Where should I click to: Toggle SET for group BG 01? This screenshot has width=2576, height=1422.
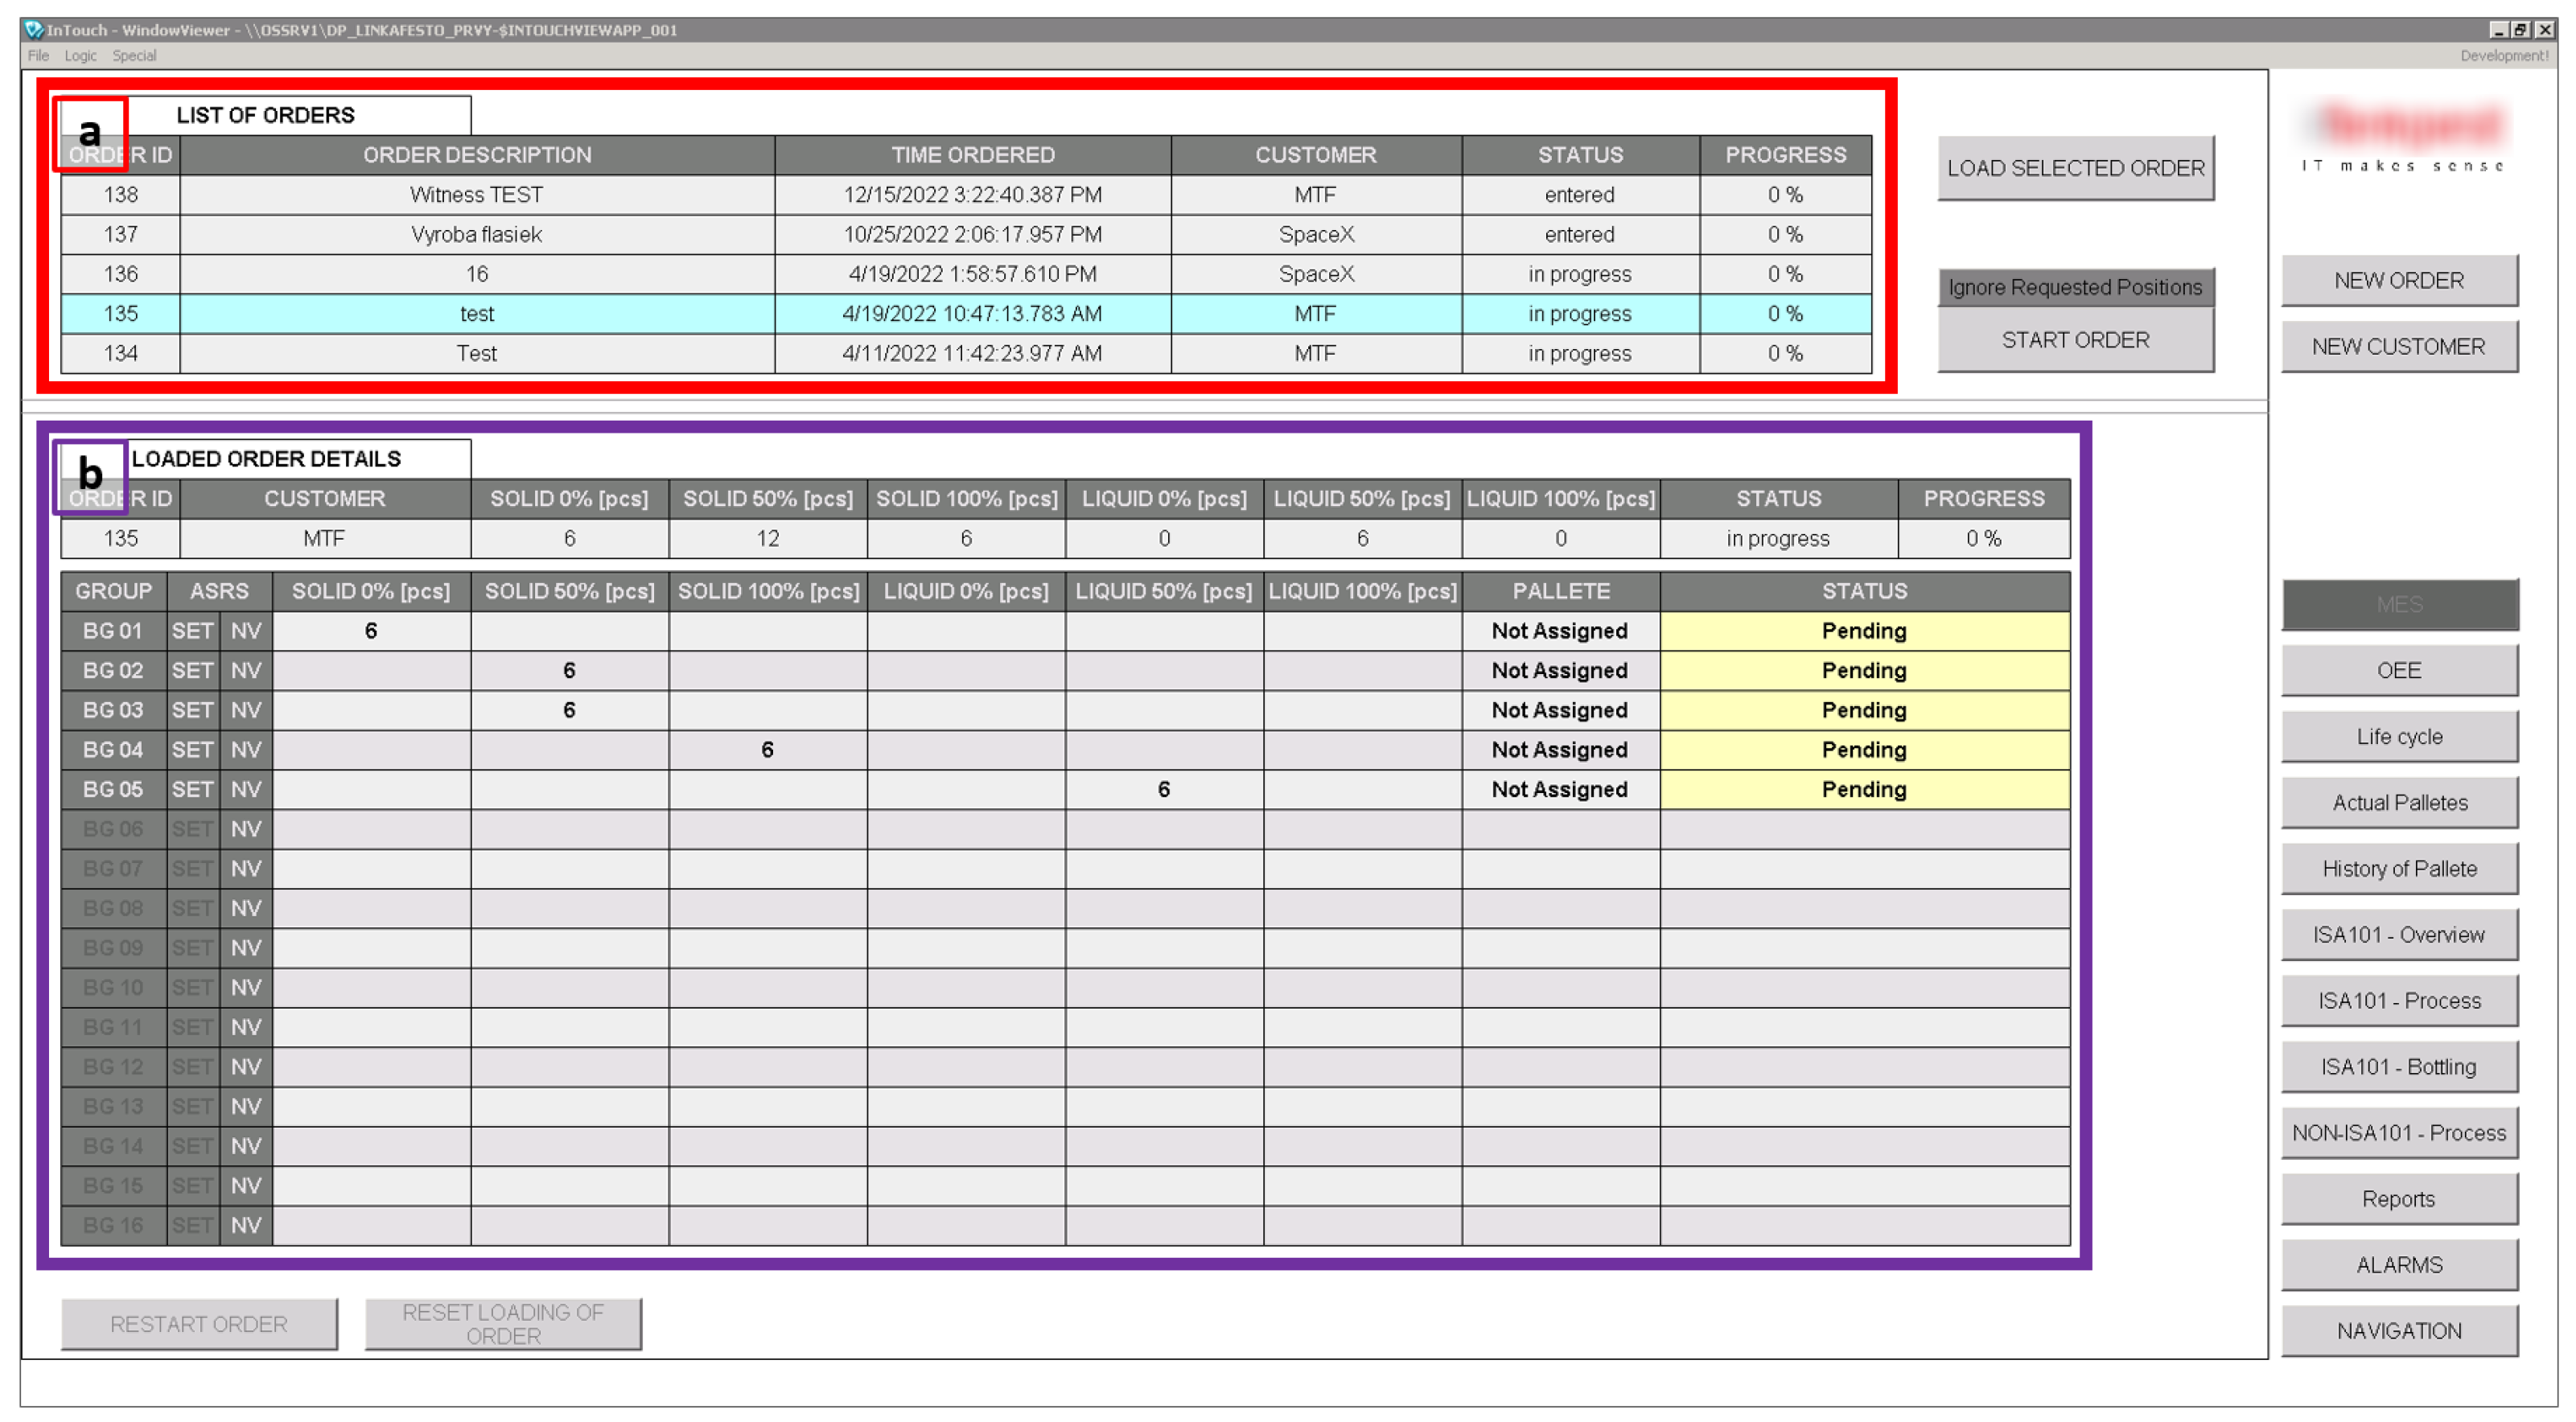[x=192, y=631]
